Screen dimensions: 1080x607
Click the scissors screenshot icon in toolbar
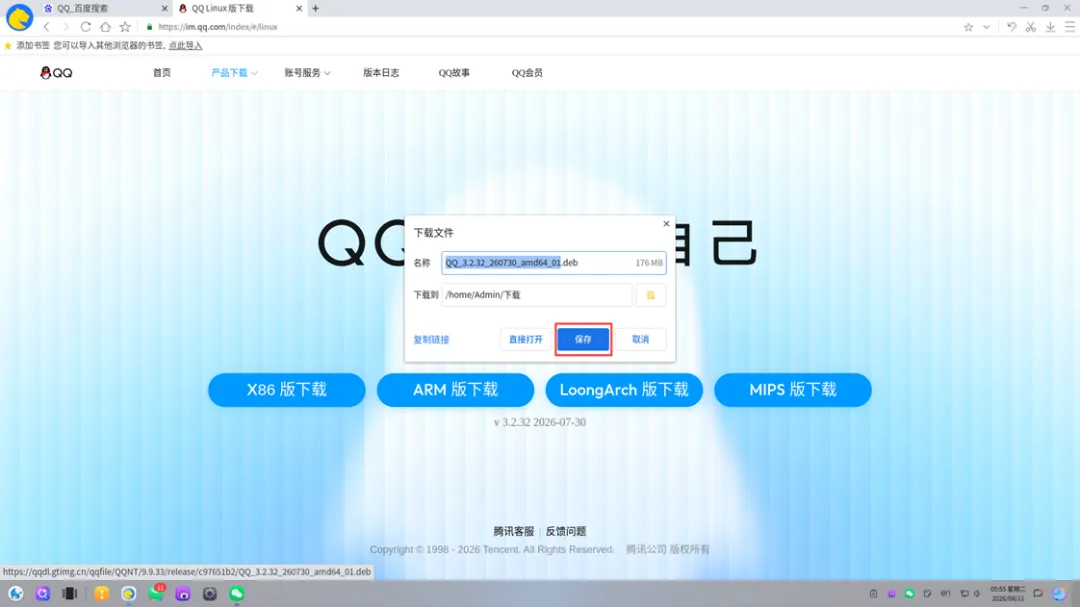1030,27
